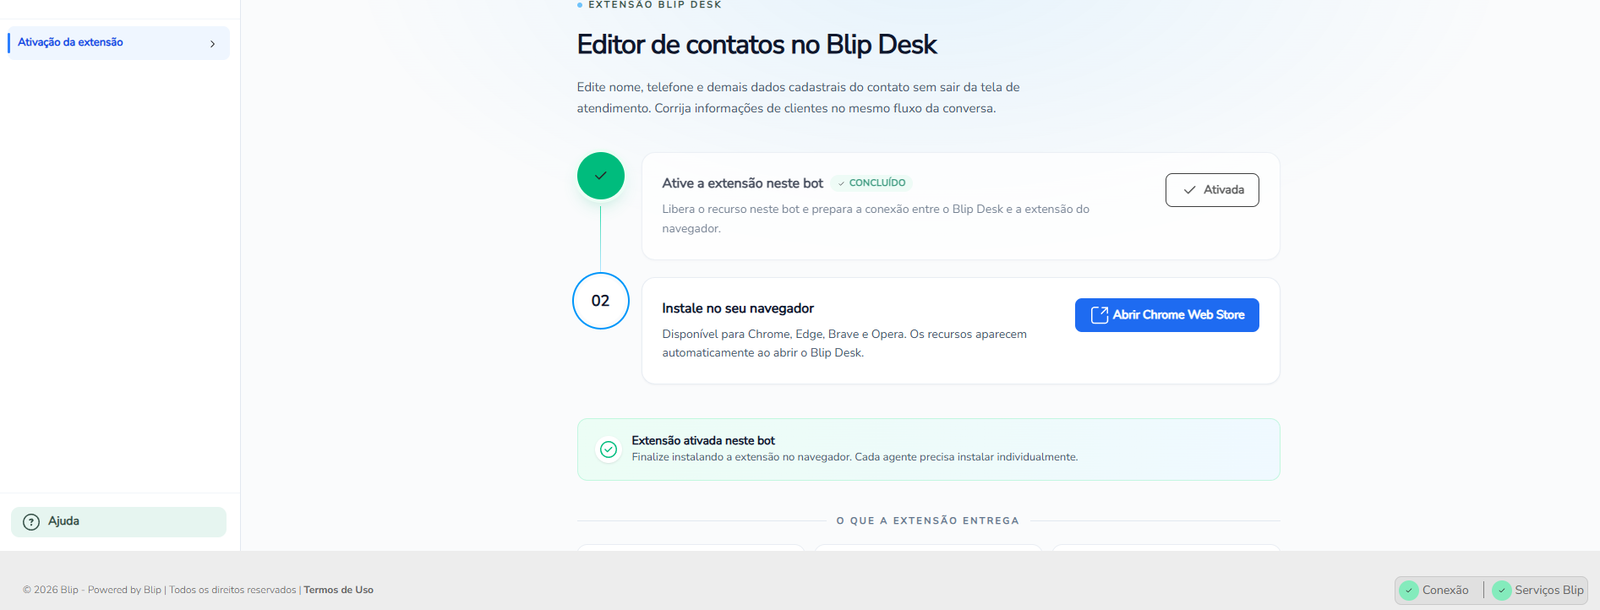Click the Finalize instalando a extensão text
Screen dimensions: 1600x610
(855, 457)
